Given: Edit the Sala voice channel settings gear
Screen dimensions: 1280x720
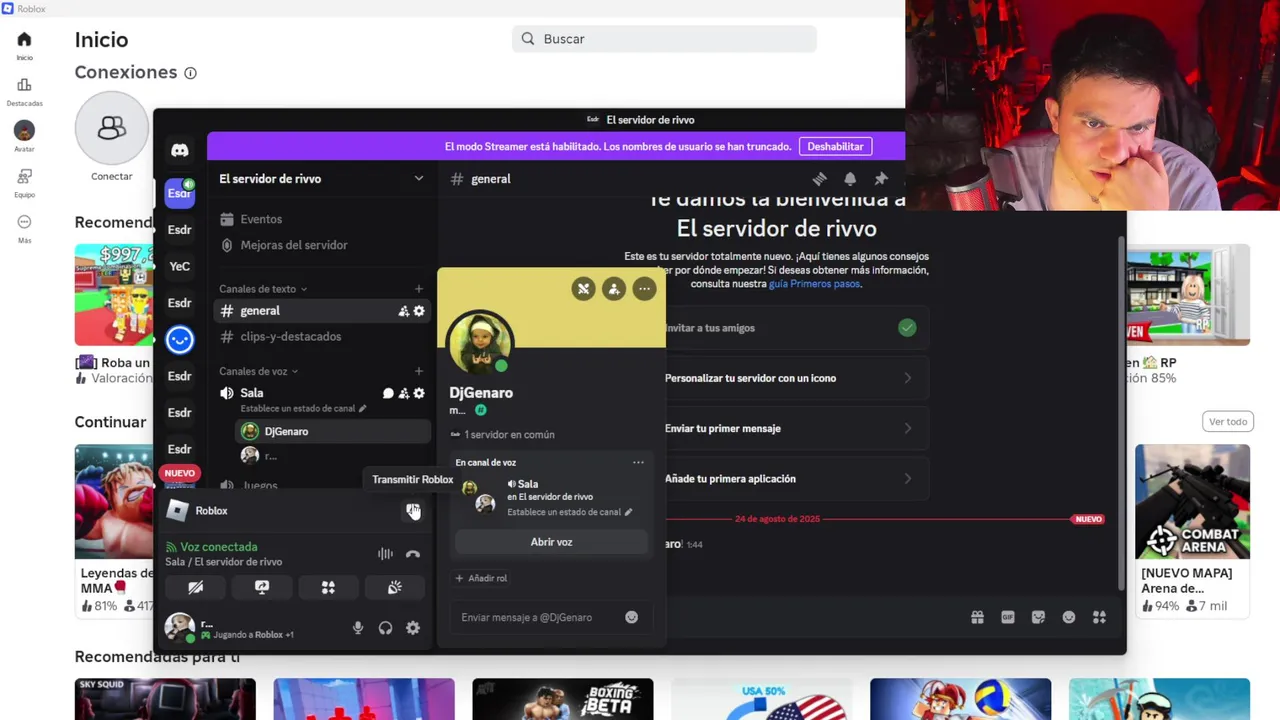Looking at the screenshot, I should pos(419,393).
